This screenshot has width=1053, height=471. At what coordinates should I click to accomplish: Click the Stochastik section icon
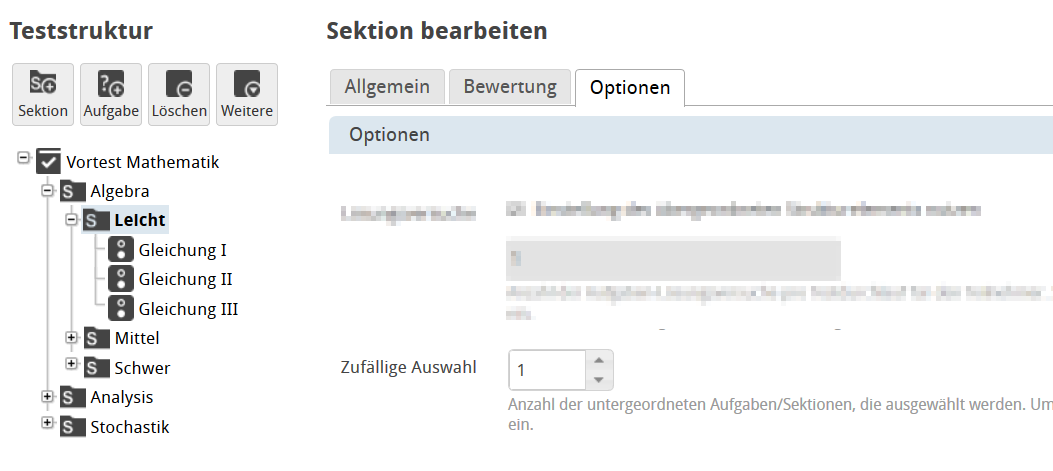point(72,427)
